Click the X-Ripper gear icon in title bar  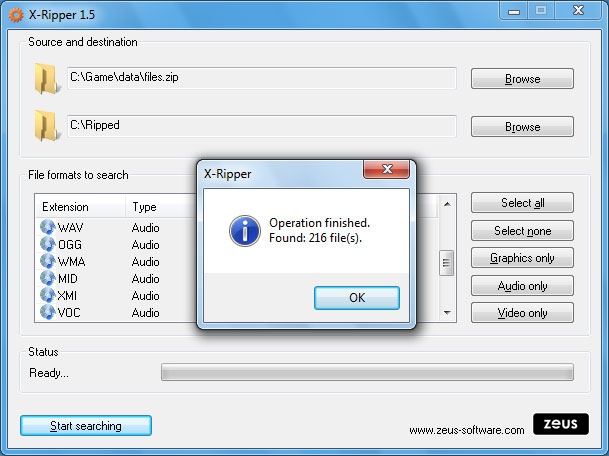pos(16,15)
